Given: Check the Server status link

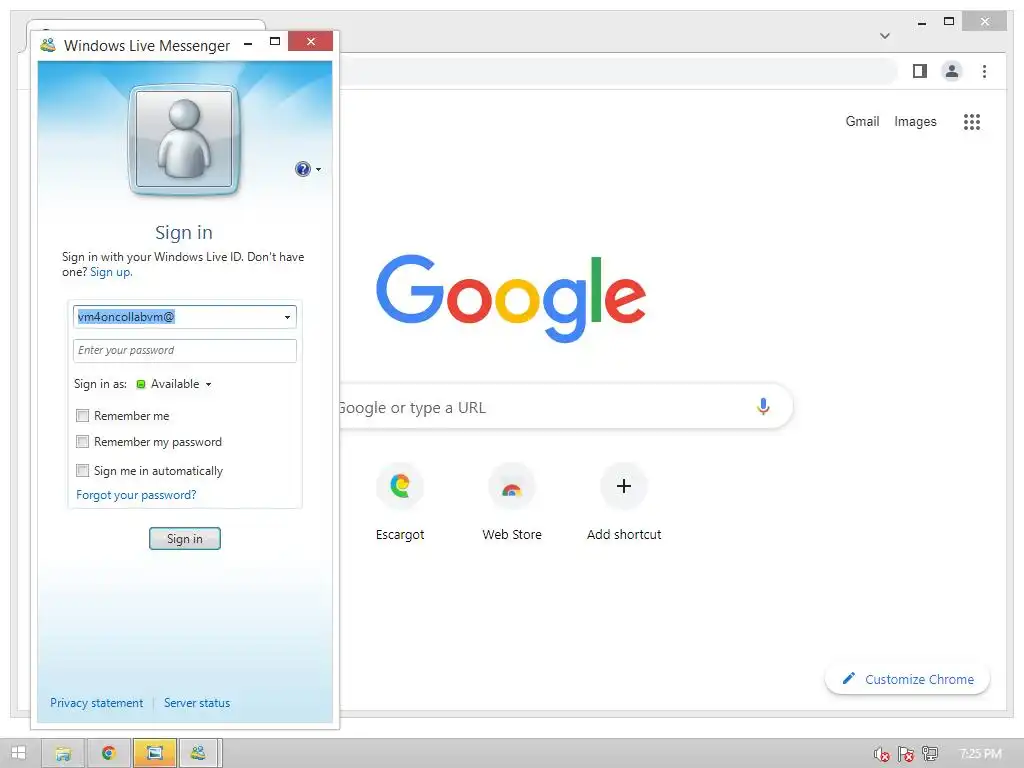Looking at the screenshot, I should coord(197,703).
